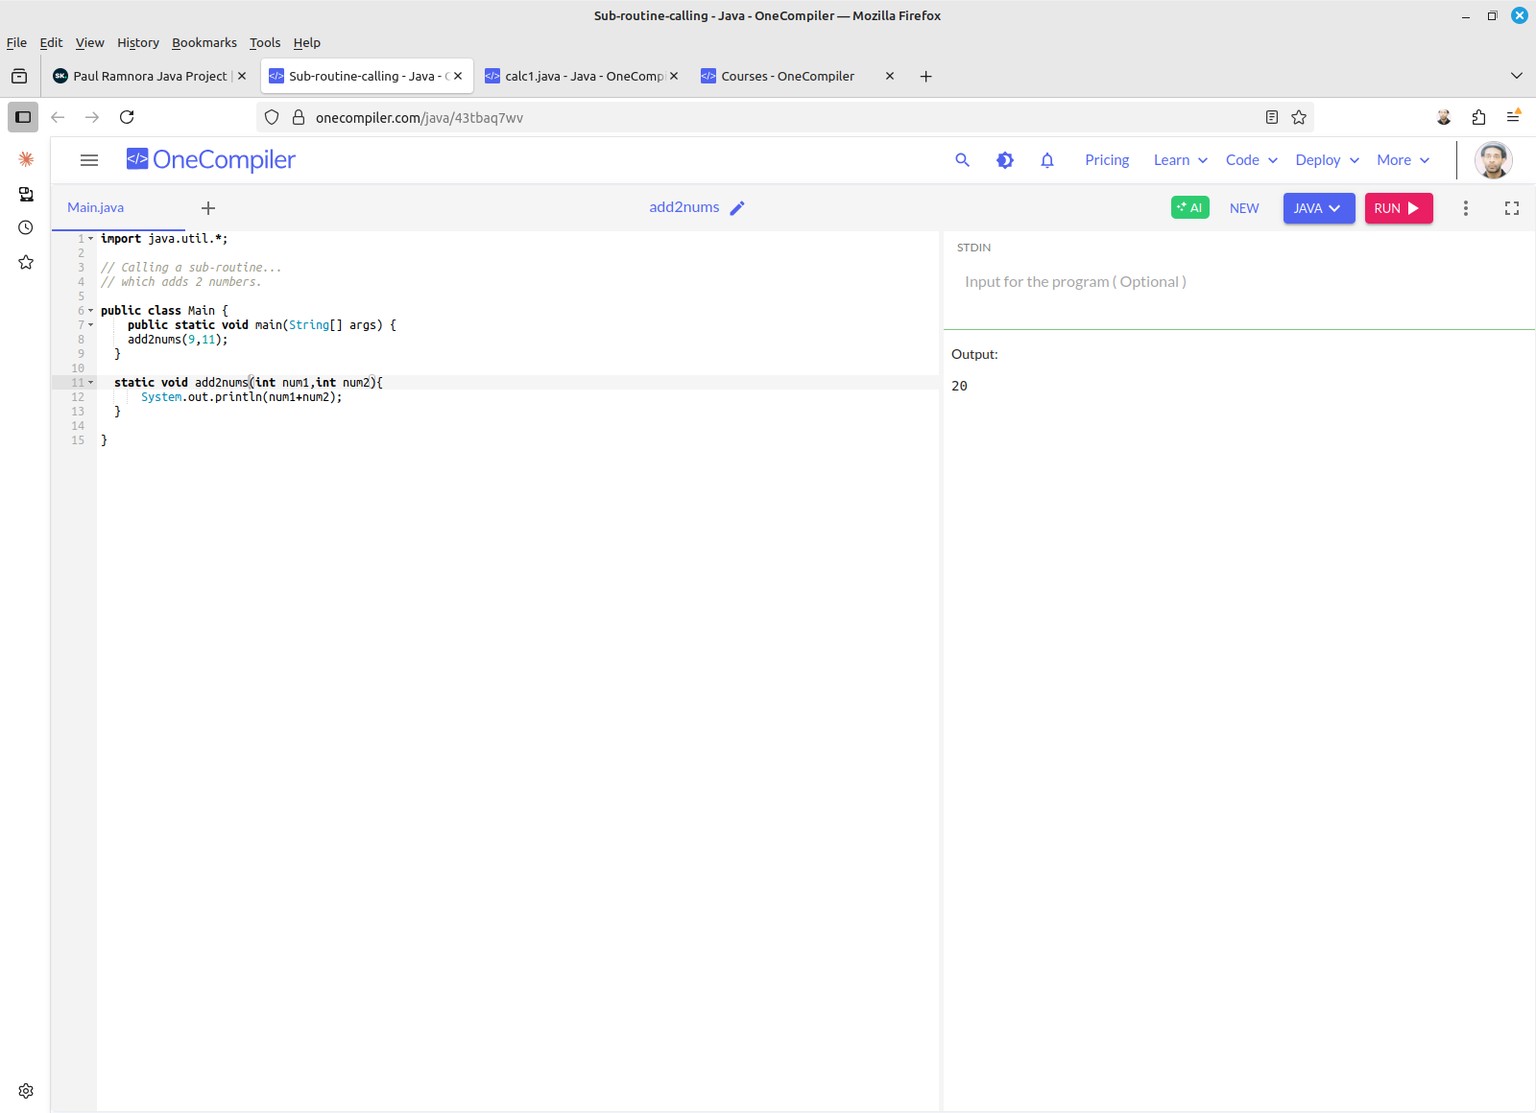Open the Help menu
This screenshot has width=1536, height=1113.
[307, 42]
